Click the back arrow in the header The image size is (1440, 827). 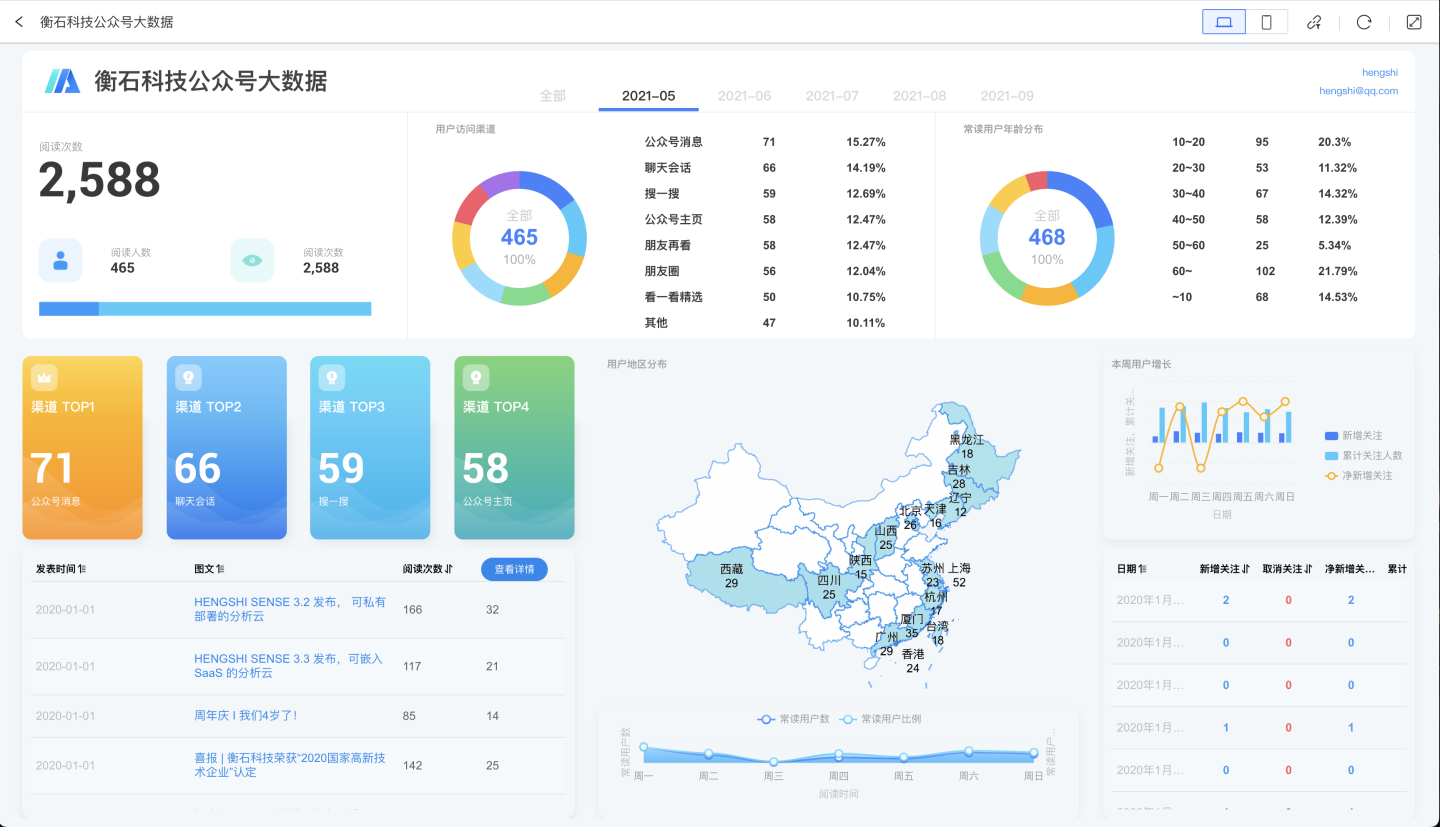(19, 22)
